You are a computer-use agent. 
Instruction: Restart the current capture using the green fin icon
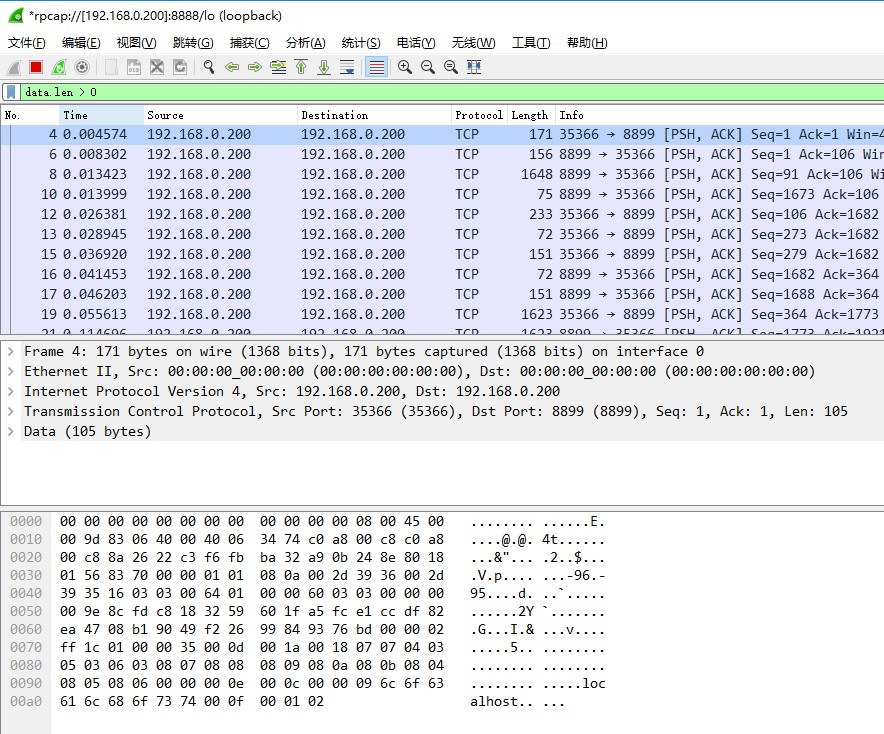click(59, 67)
